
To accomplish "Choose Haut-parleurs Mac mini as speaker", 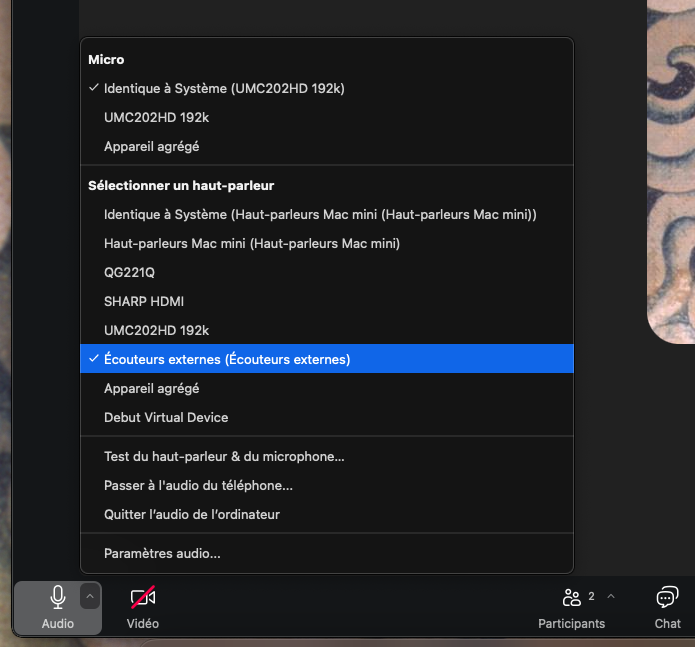I will click(251, 243).
